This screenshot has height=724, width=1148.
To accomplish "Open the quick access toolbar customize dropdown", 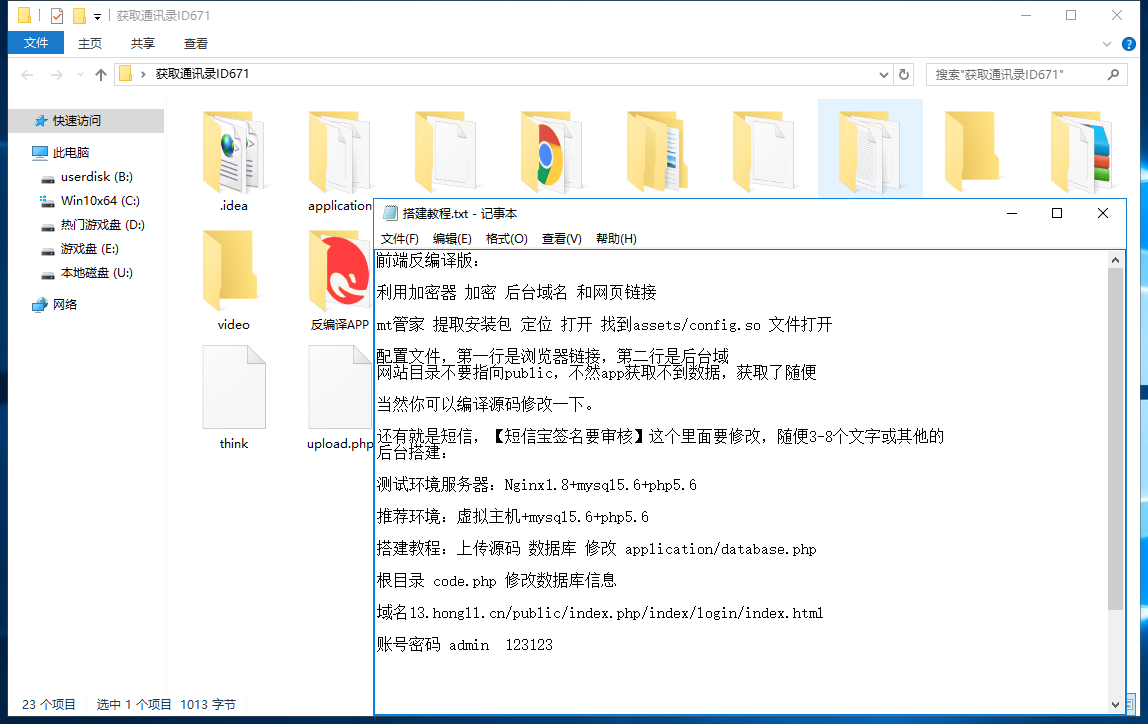I will point(97,17).
